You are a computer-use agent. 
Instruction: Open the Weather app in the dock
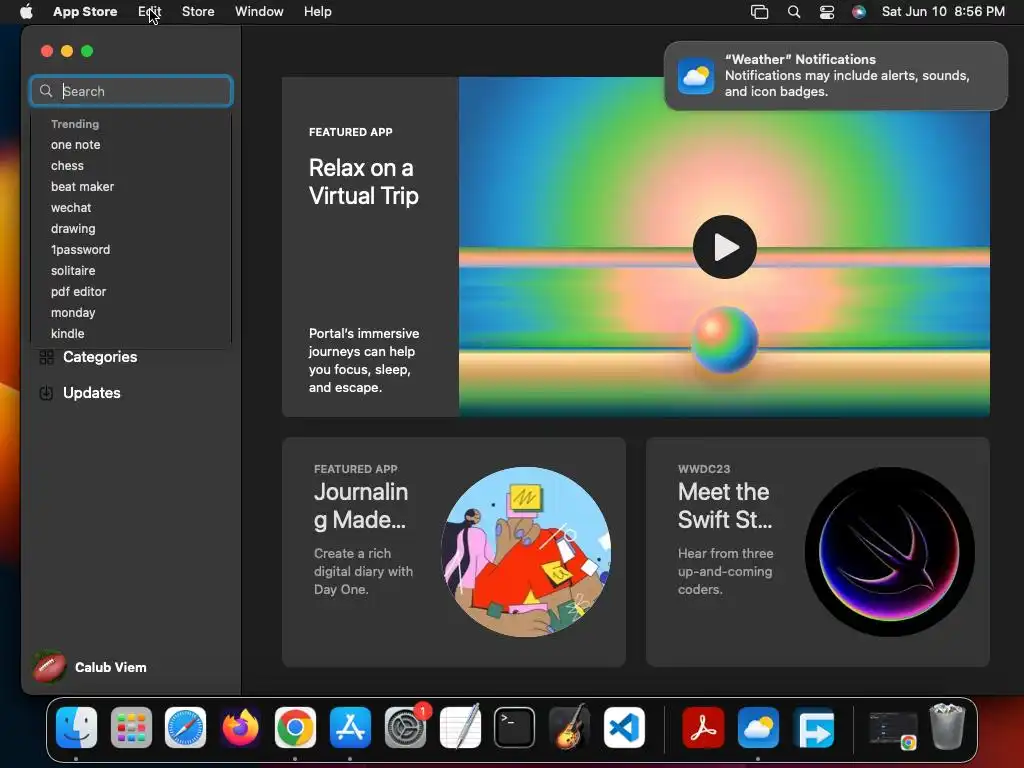tap(758, 727)
